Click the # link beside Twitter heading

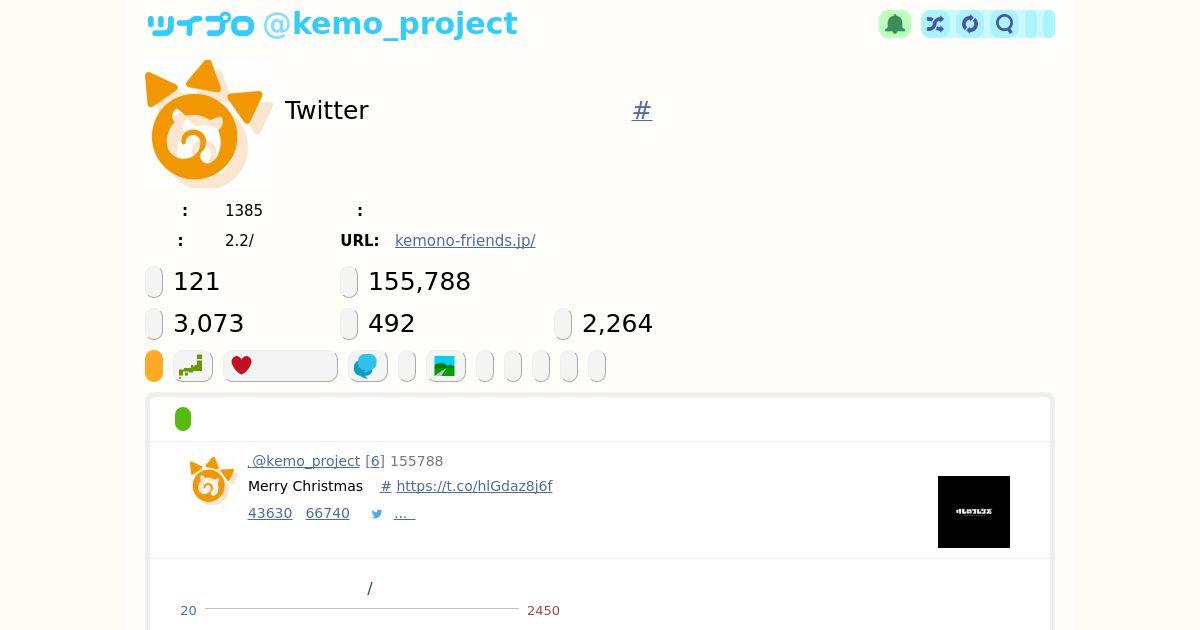[642, 110]
